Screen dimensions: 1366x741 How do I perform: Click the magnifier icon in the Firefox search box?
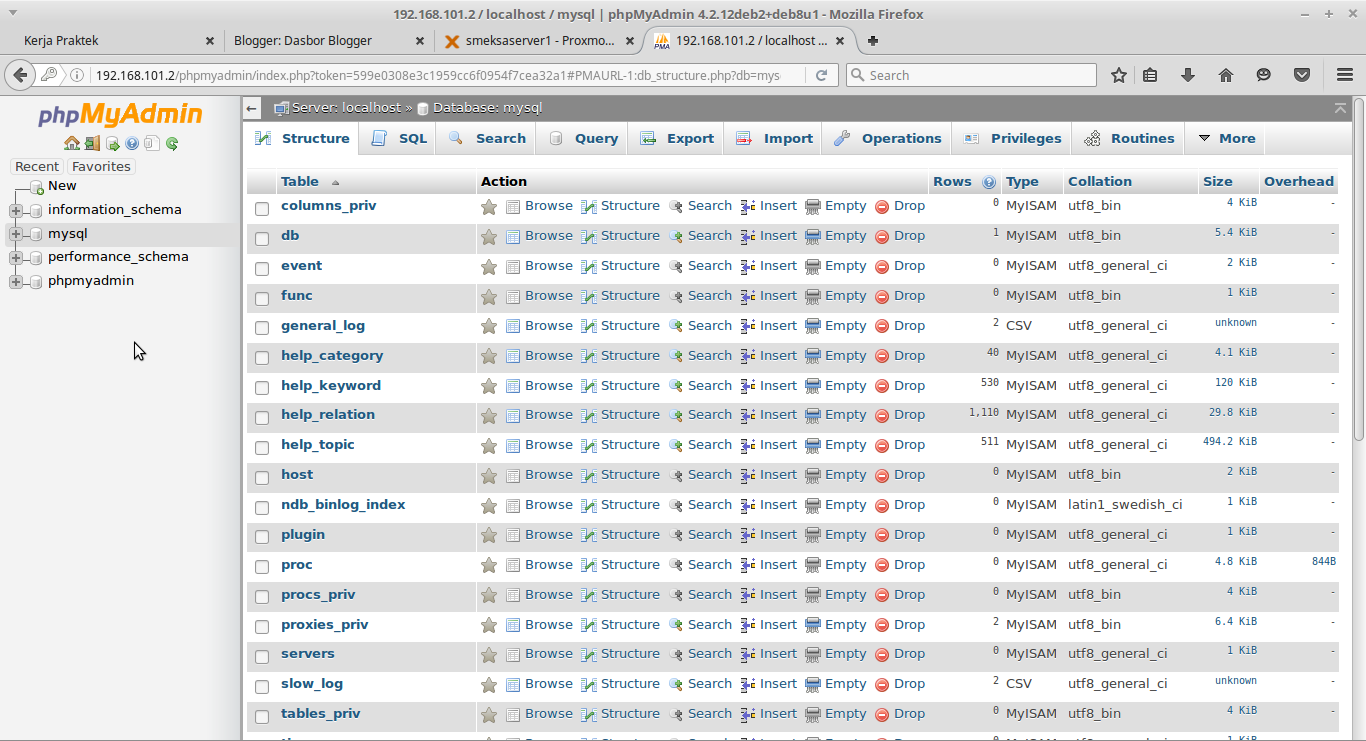(x=857, y=75)
